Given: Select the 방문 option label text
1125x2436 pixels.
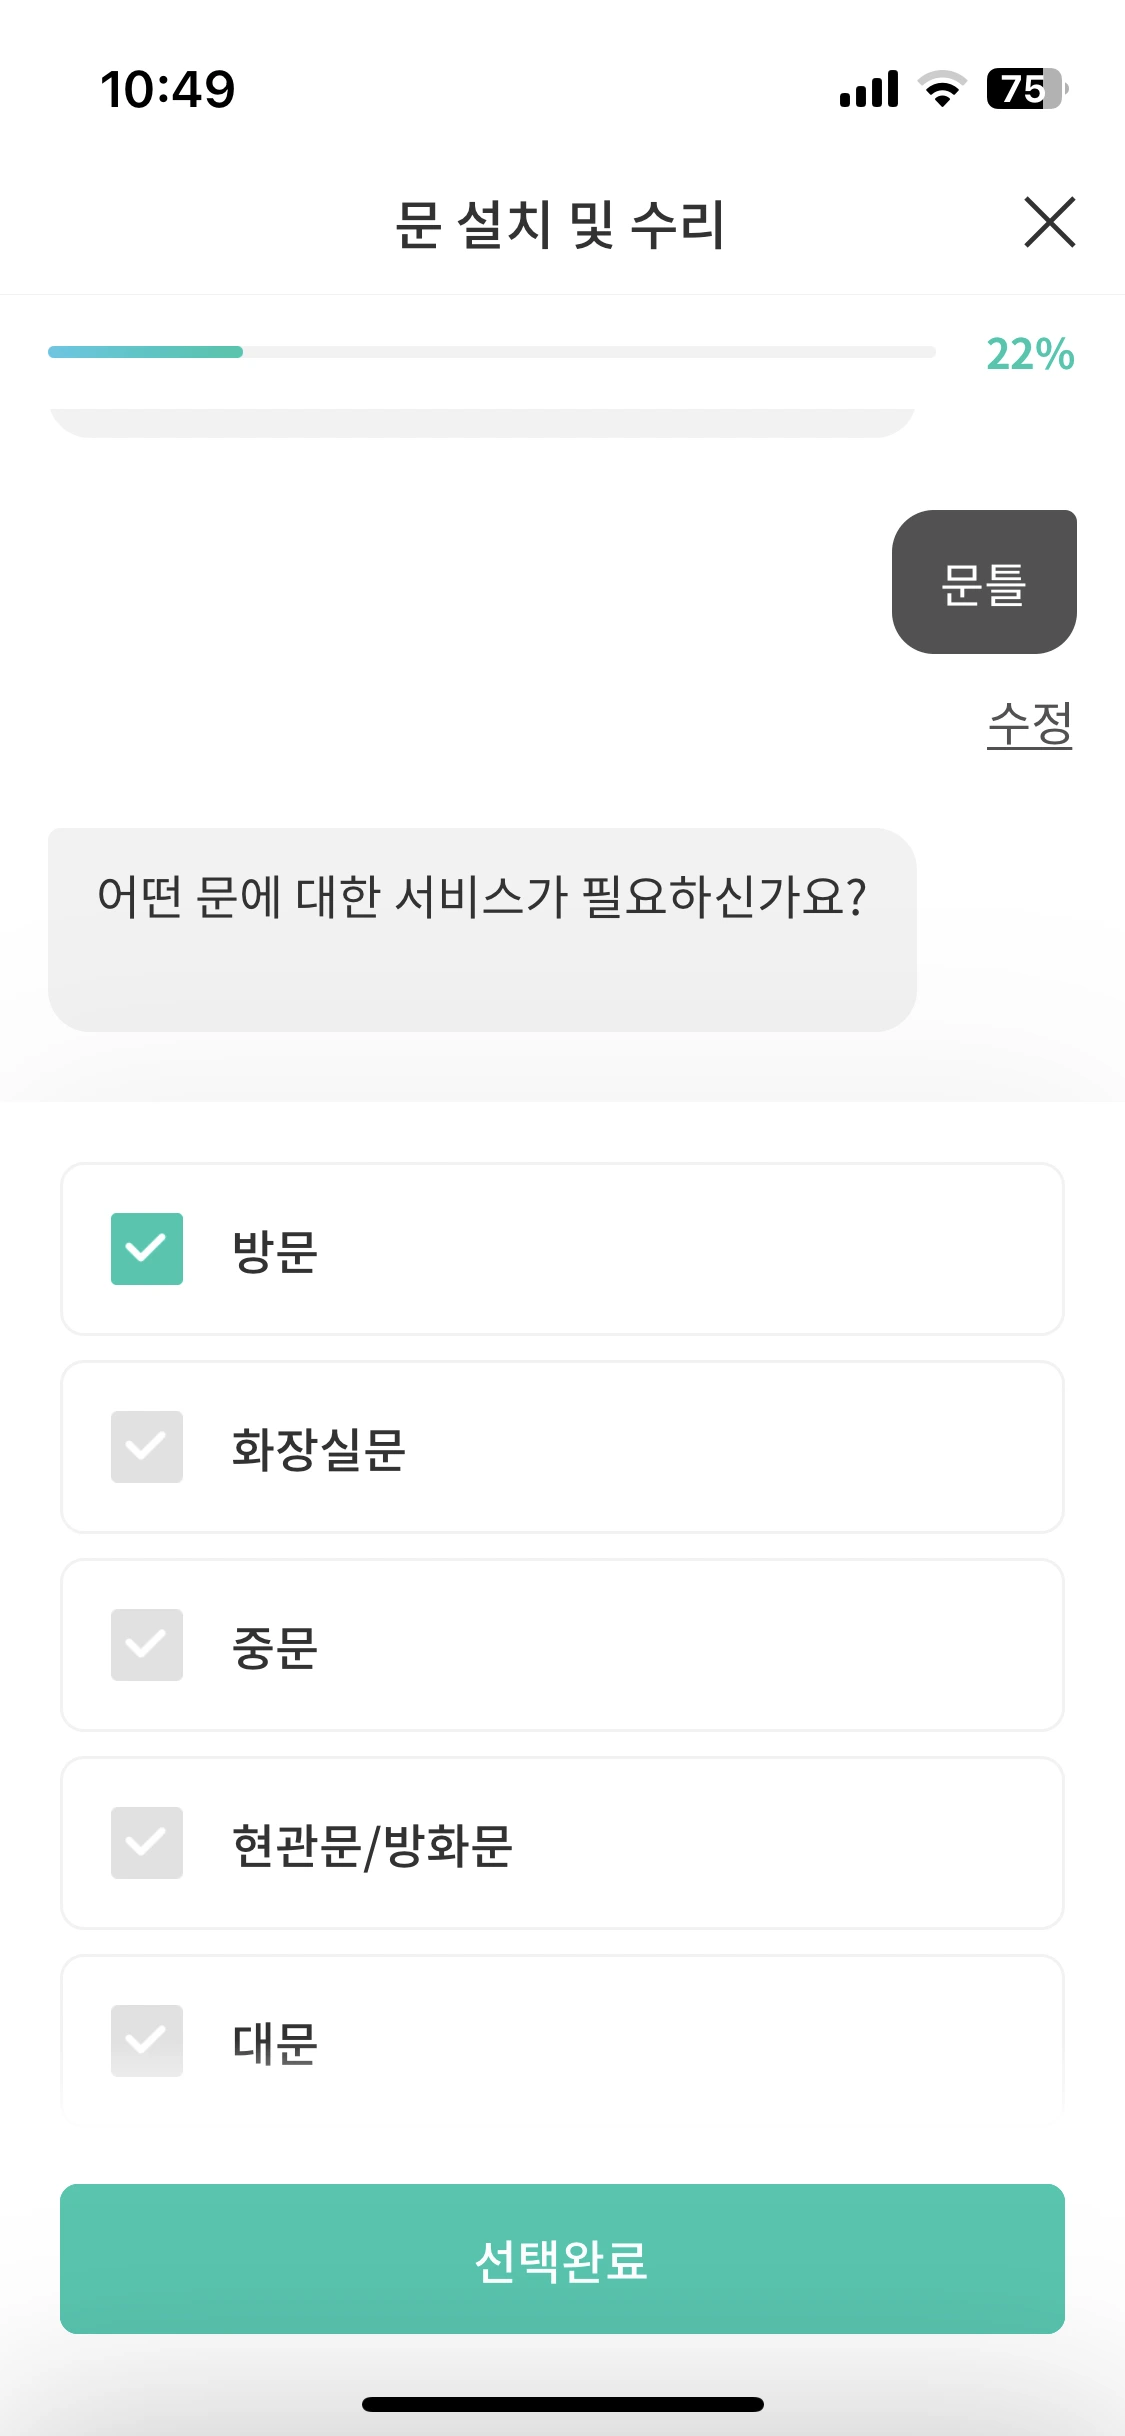Looking at the screenshot, I should tap(275, 1251).
